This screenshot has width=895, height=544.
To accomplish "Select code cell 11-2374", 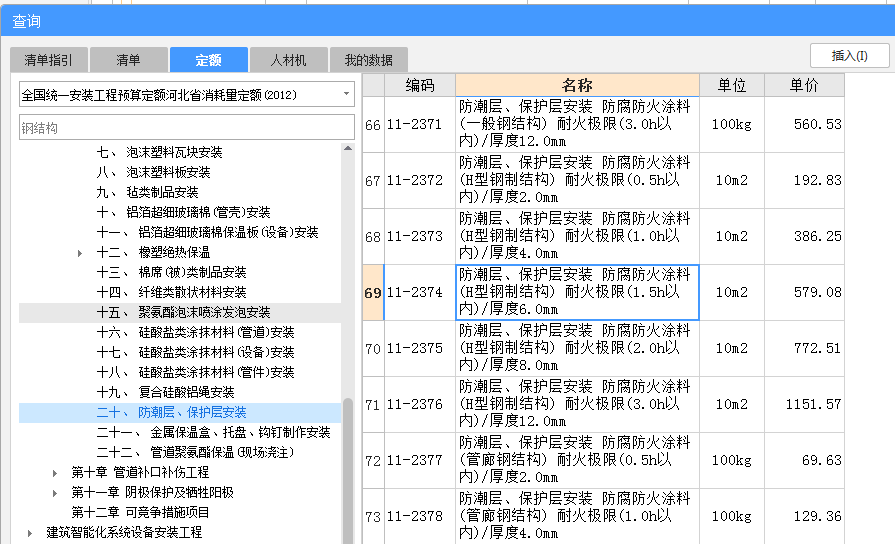I will coord(420,292).
